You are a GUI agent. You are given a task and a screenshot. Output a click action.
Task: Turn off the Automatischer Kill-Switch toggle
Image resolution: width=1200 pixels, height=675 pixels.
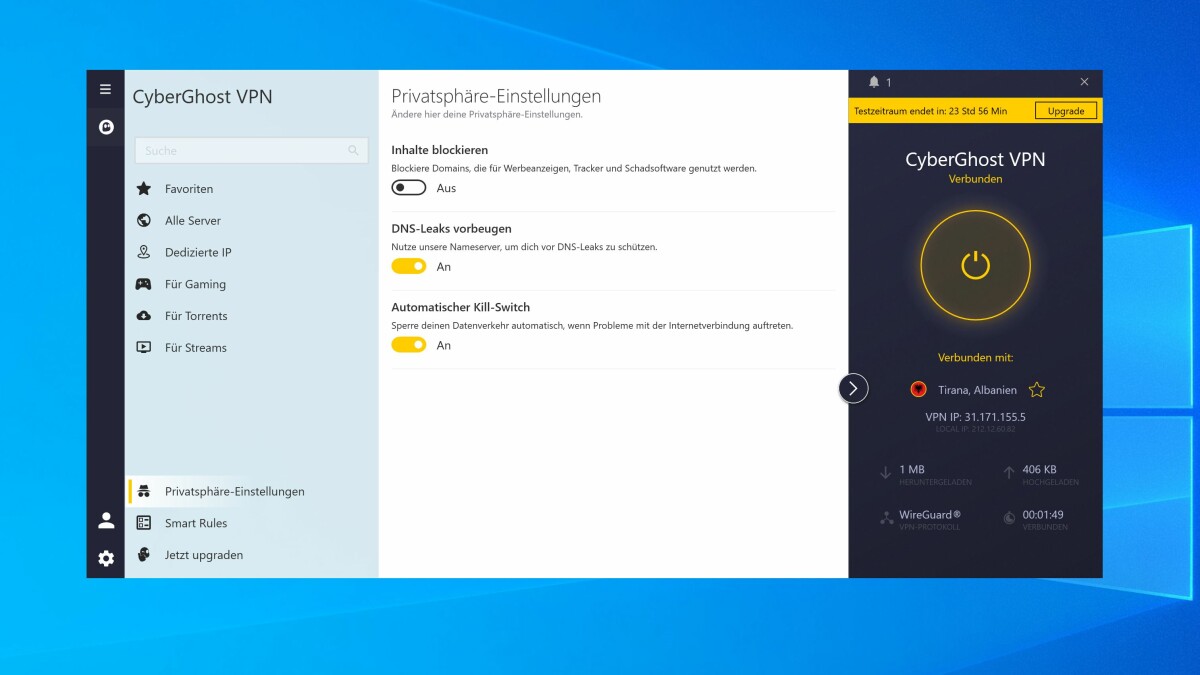409,345
